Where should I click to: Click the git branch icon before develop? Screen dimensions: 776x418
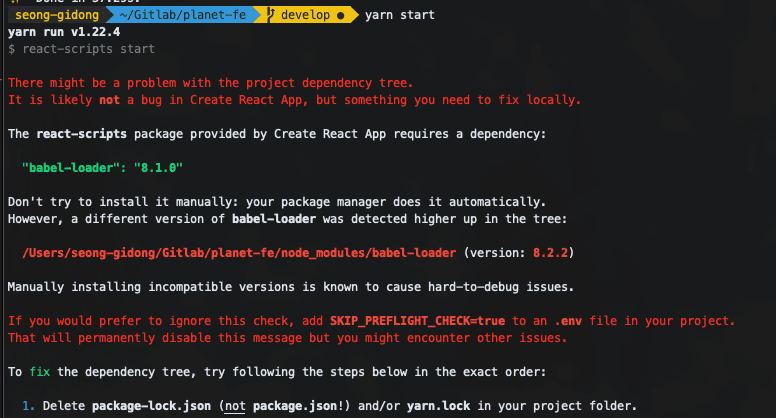click(x=270, y=15)
